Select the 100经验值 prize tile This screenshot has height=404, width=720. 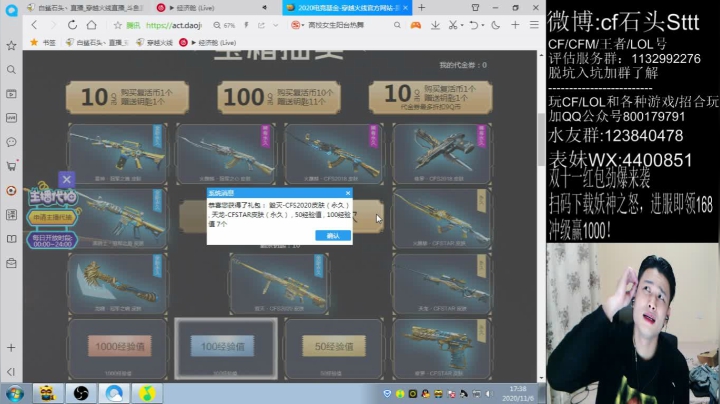click(226, 348)
